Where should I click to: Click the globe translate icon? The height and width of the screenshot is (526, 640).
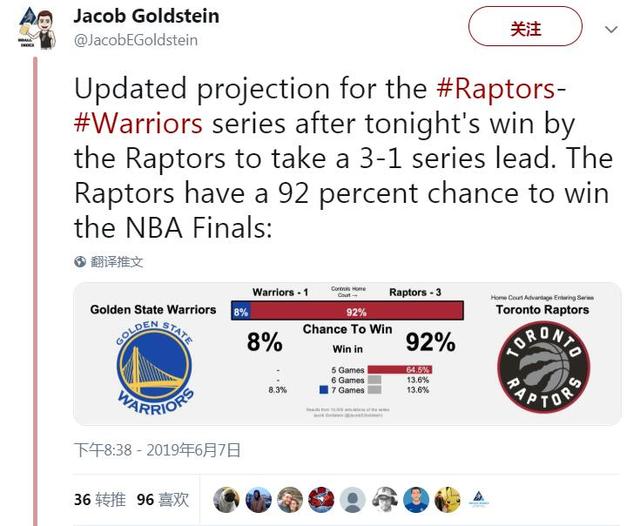pos(80,262)
